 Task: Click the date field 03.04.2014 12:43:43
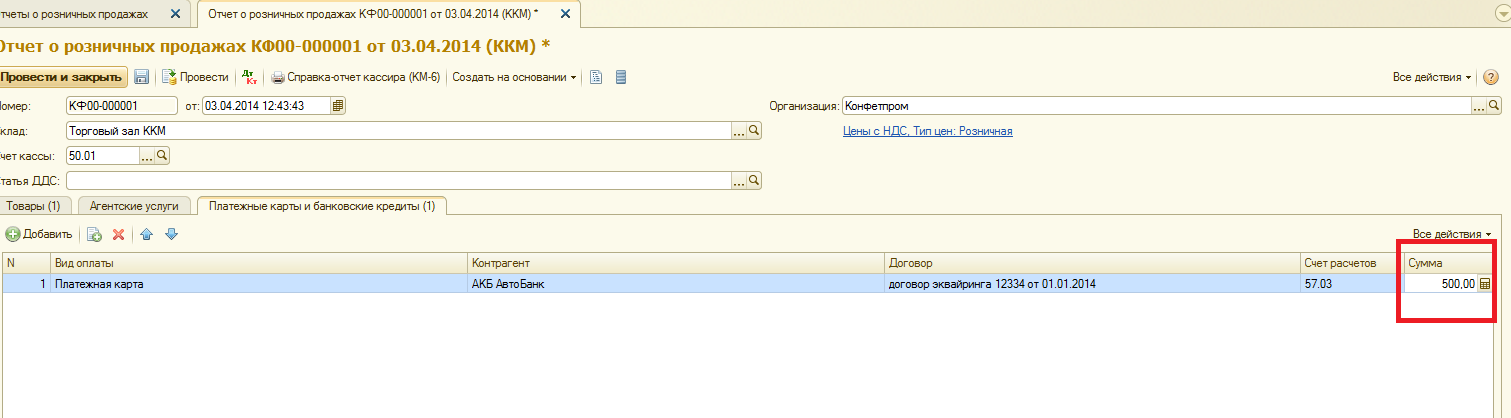[x=266, y=105]
